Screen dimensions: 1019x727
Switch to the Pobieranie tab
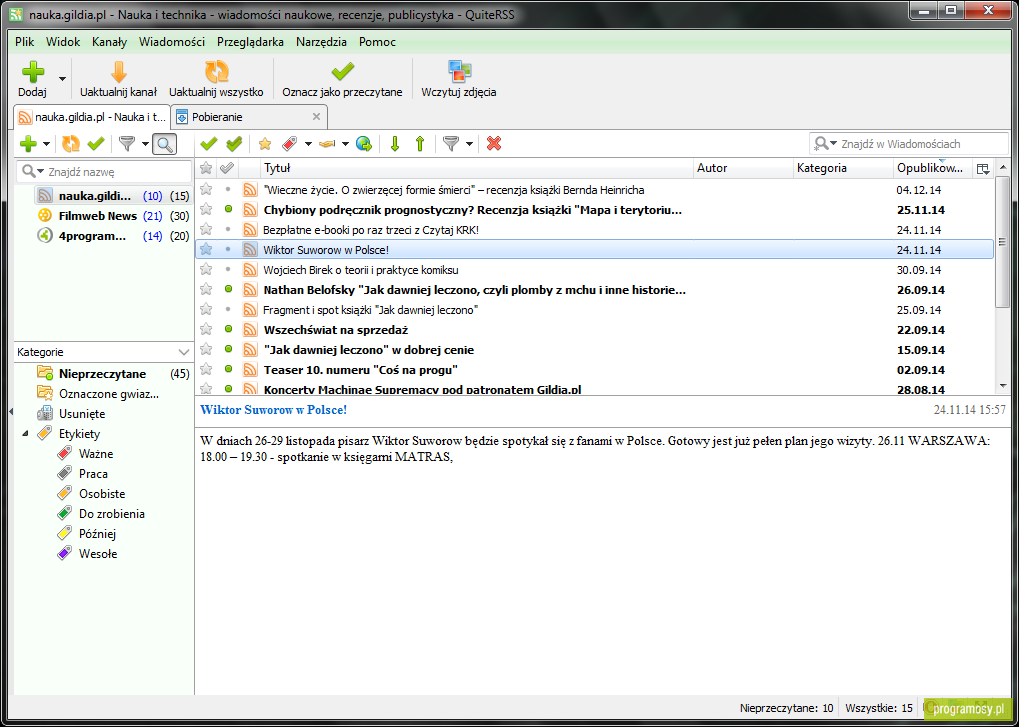[249, 117]
